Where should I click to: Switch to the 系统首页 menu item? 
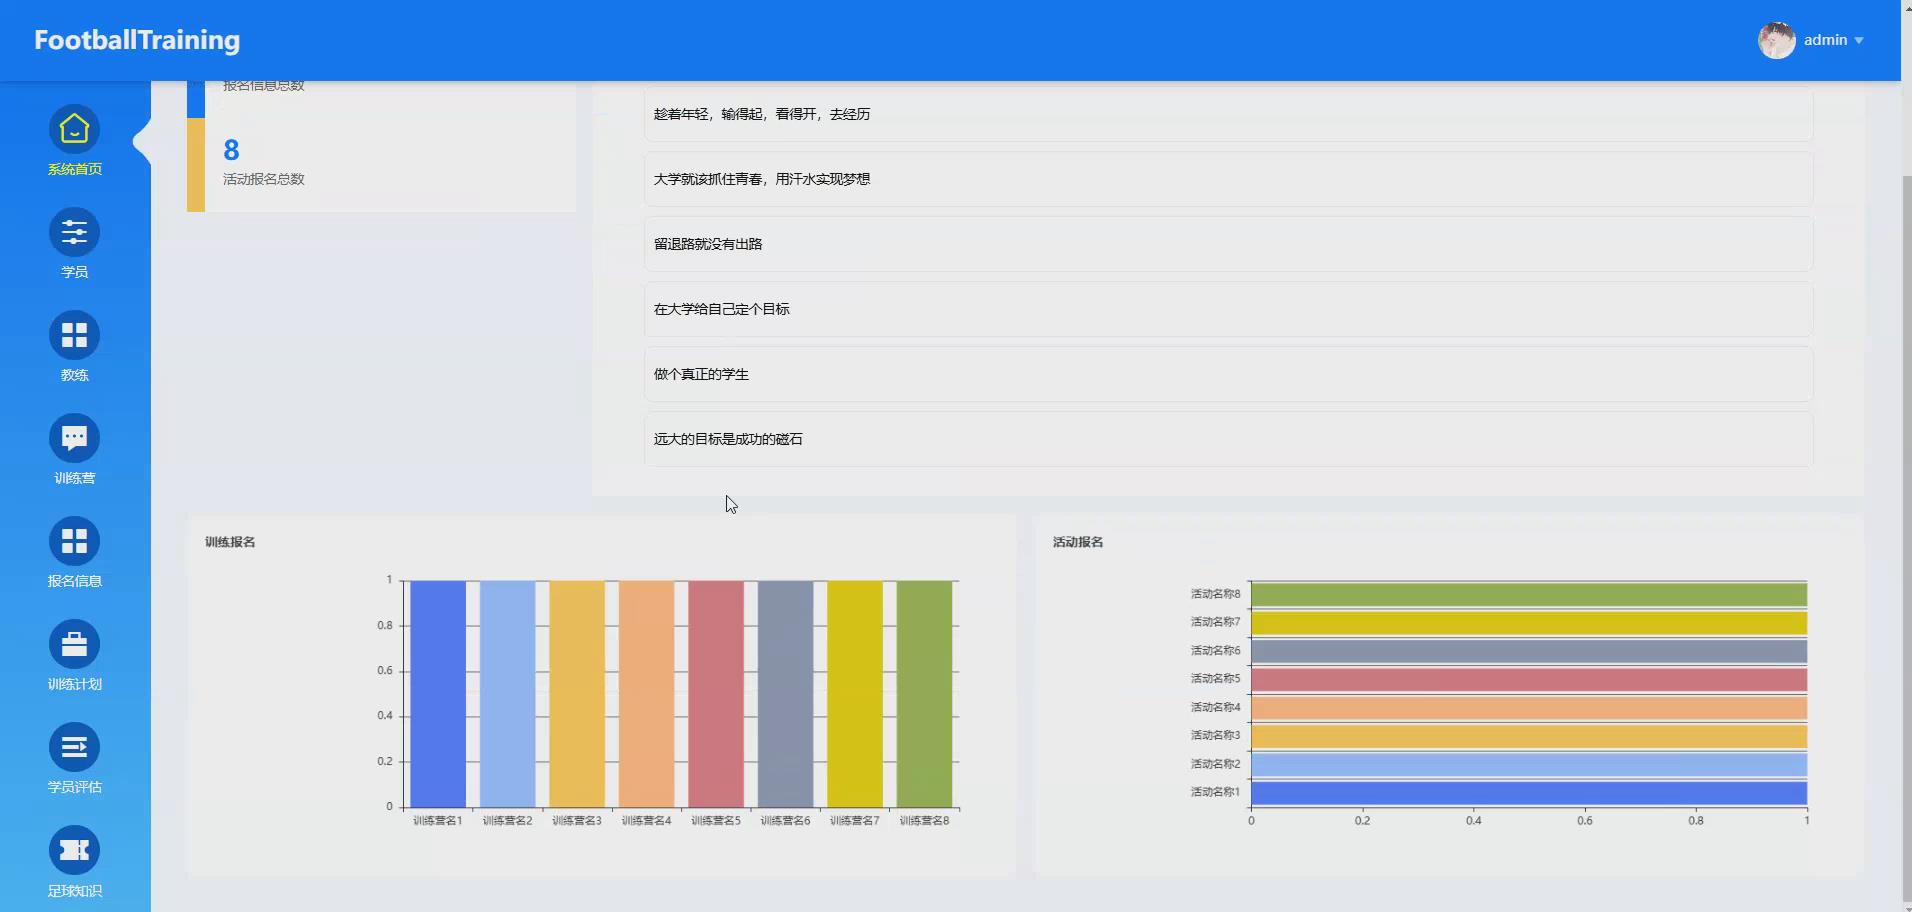74,168
